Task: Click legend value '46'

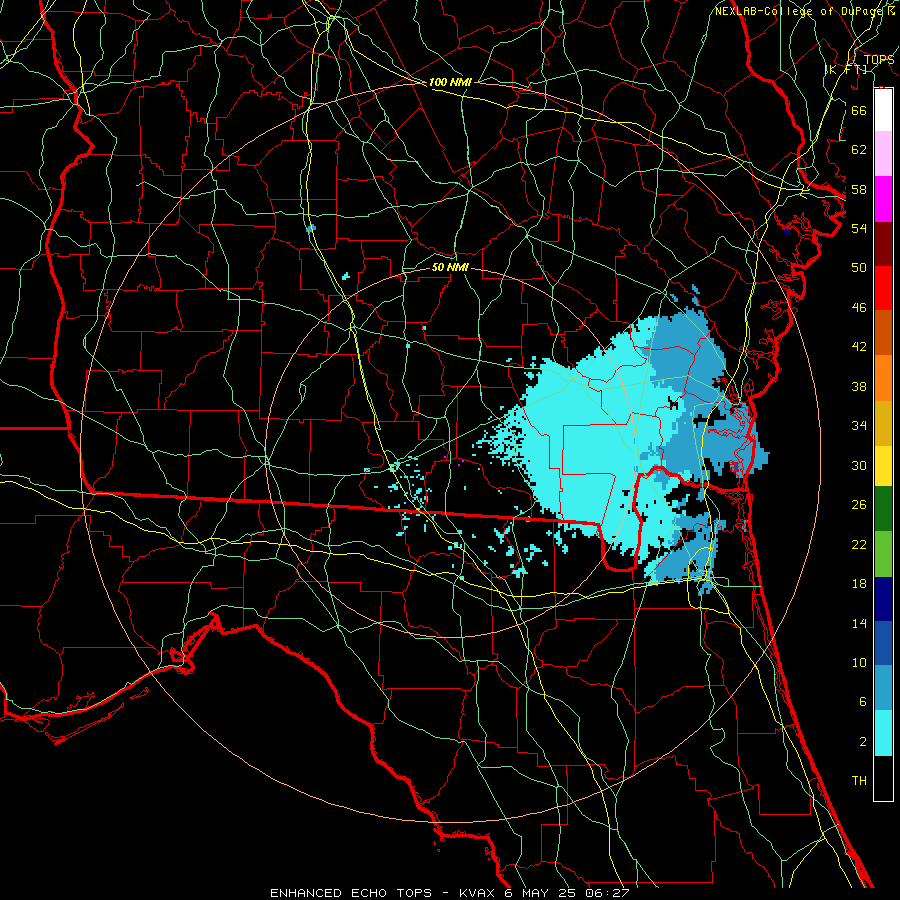Action: [859, 308]
